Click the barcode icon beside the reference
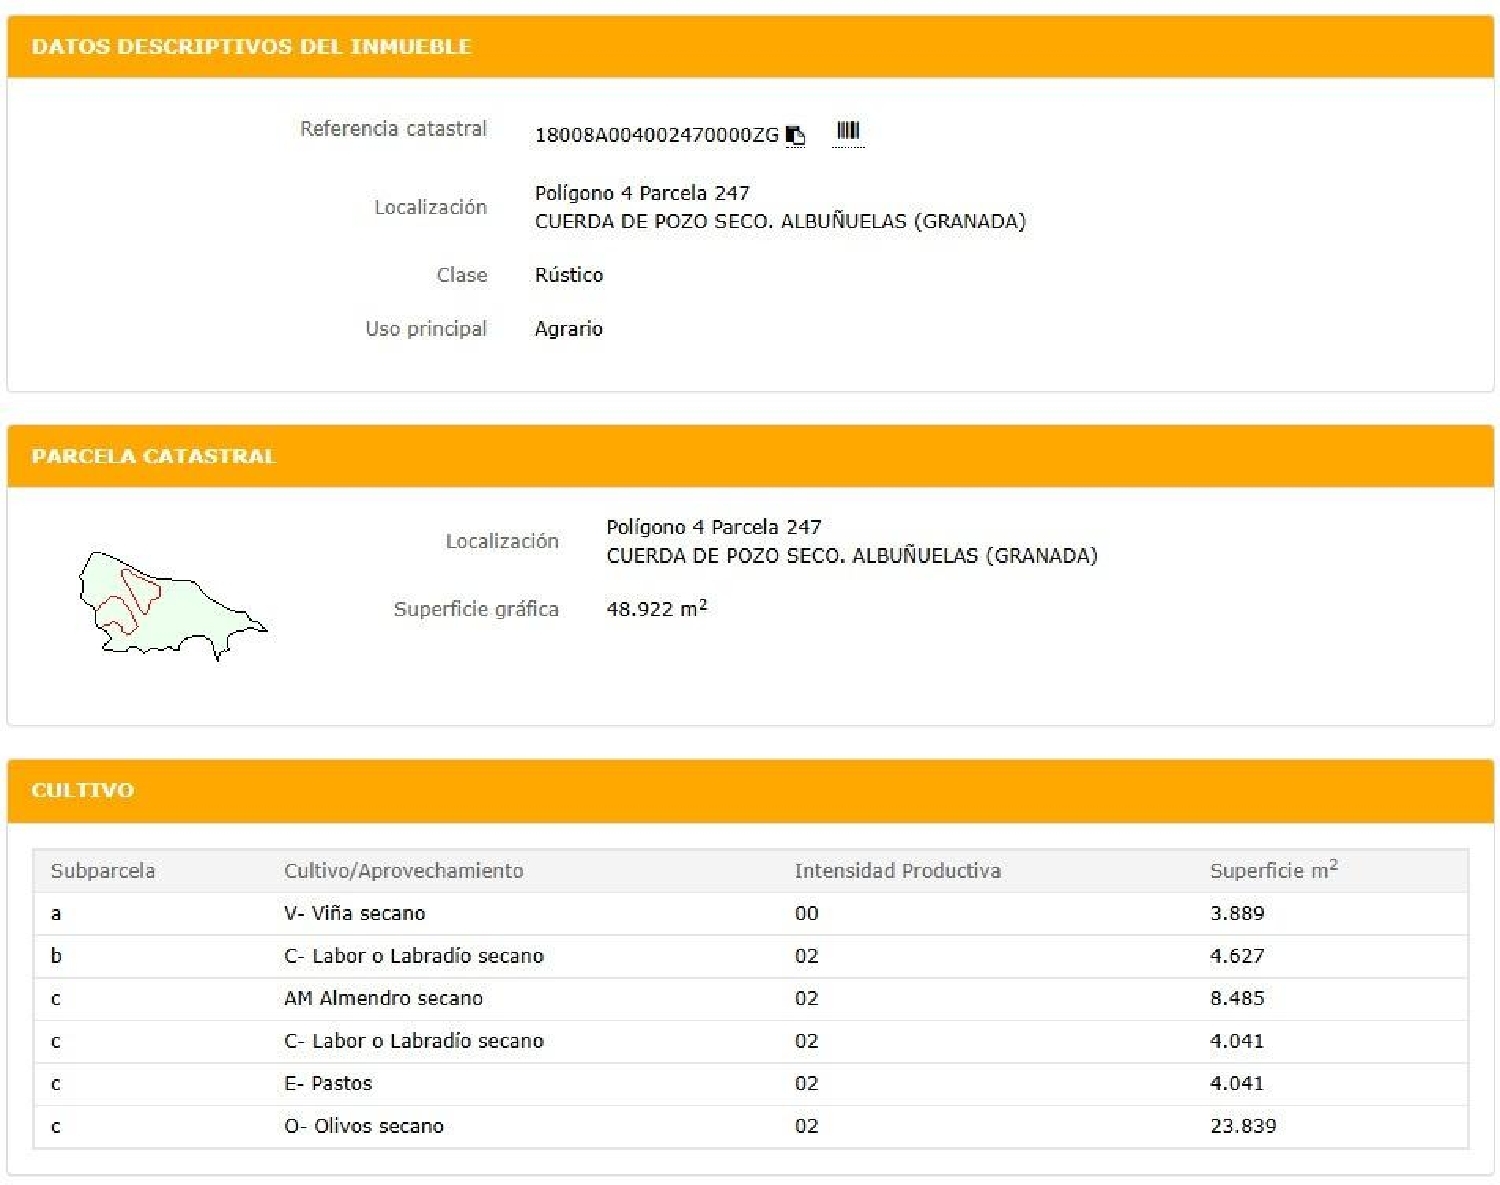Image resolution: width=1500 pixels, height=1185 pixels. coord(848,131)
